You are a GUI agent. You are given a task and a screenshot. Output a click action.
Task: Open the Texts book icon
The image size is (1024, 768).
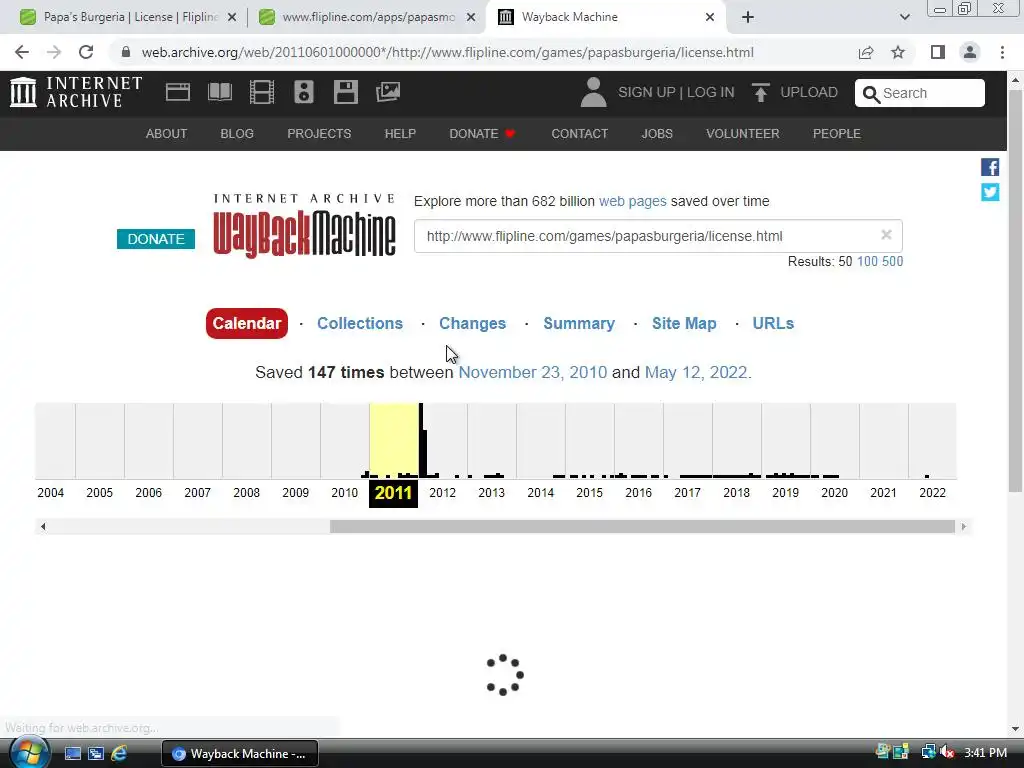pos(220,92)
